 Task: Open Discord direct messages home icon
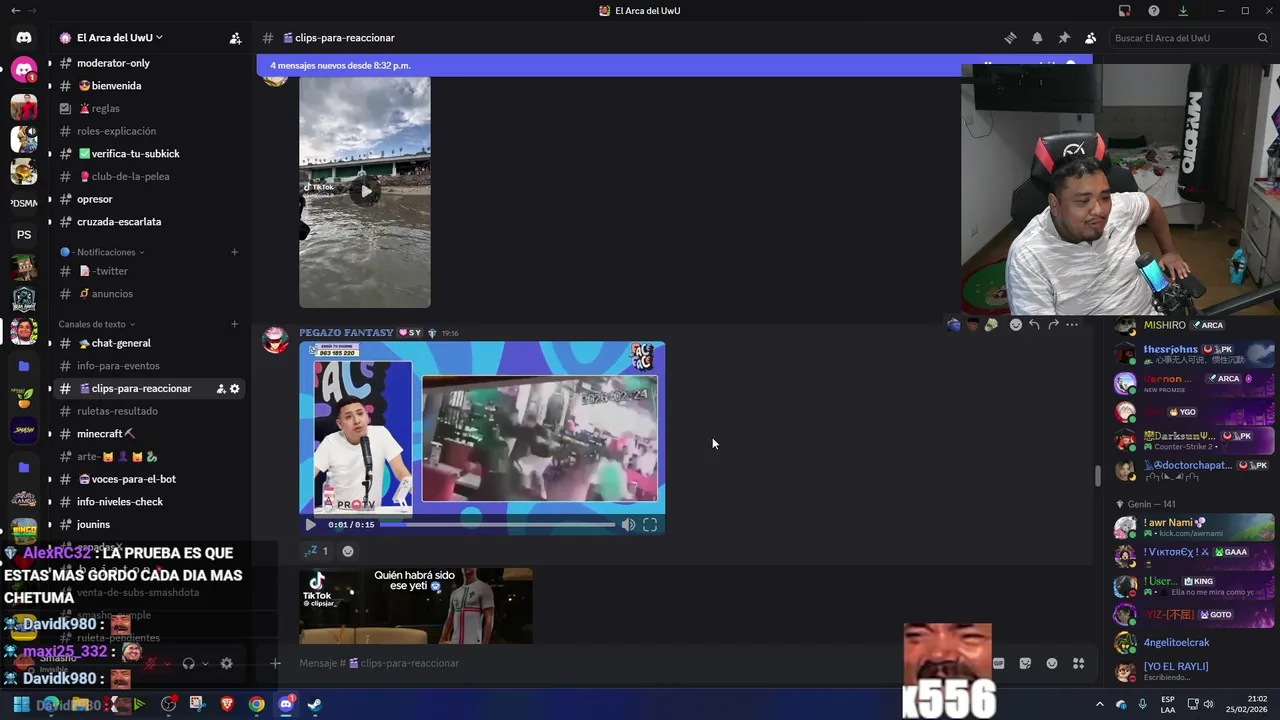tap(24, 38)
